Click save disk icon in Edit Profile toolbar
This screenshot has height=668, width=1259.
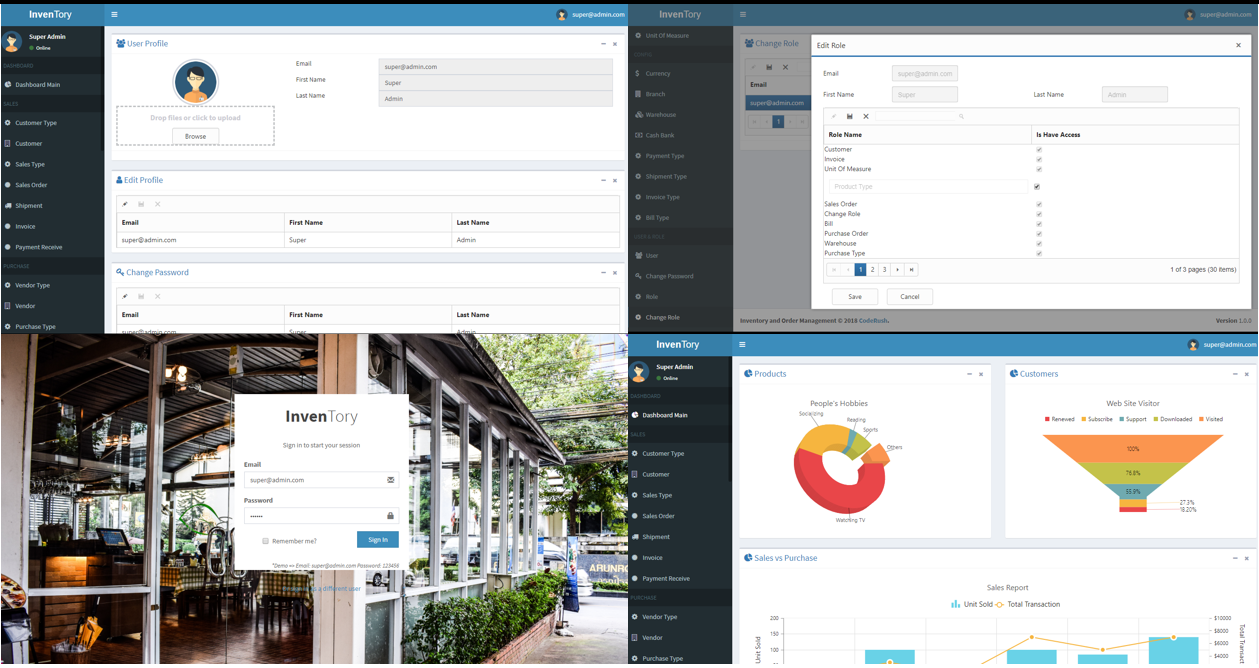pyautogui.click(x=141, y=204)
